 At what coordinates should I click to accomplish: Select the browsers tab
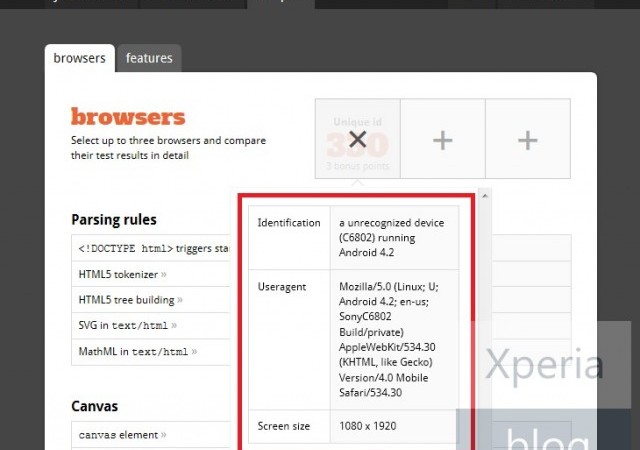point(79,58)
